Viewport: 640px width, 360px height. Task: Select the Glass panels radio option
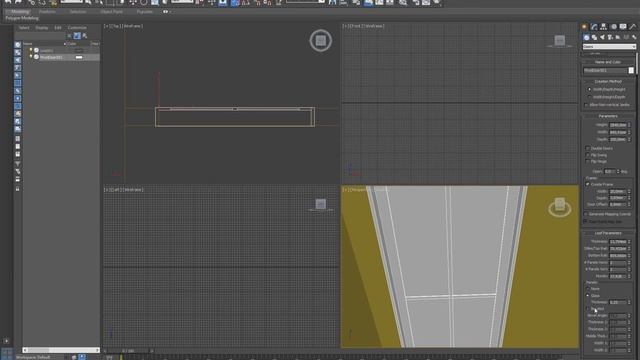coord(588,296)
